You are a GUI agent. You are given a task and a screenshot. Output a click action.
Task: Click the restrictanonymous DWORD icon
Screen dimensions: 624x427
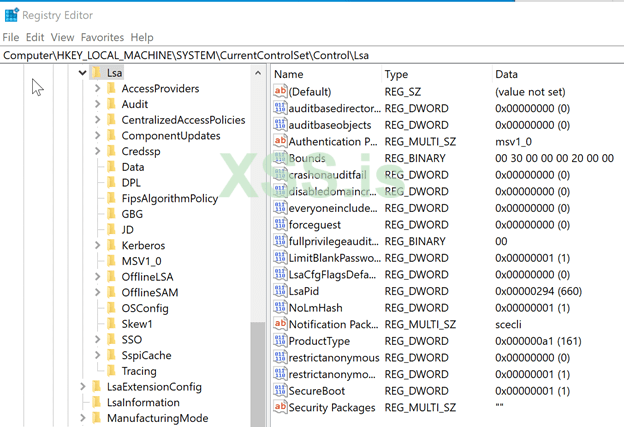[280, 357]
